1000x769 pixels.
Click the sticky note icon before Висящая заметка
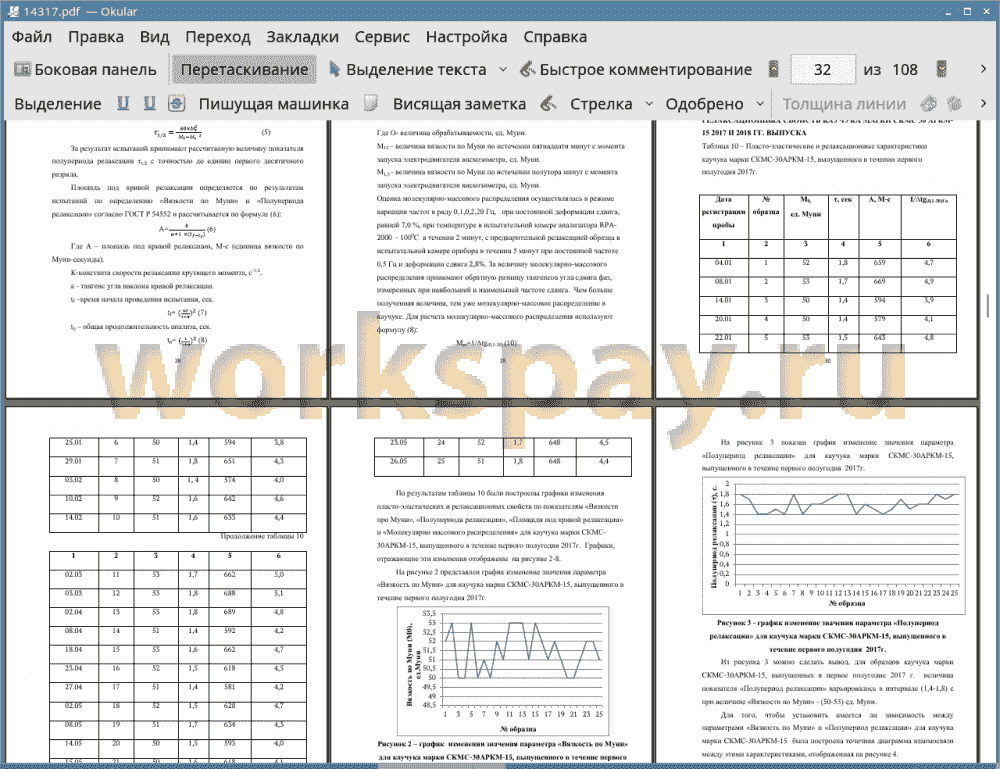371,103
